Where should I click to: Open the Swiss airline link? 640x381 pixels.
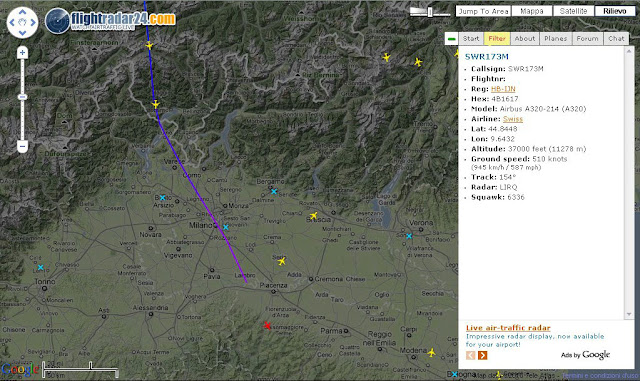[513, 119]
